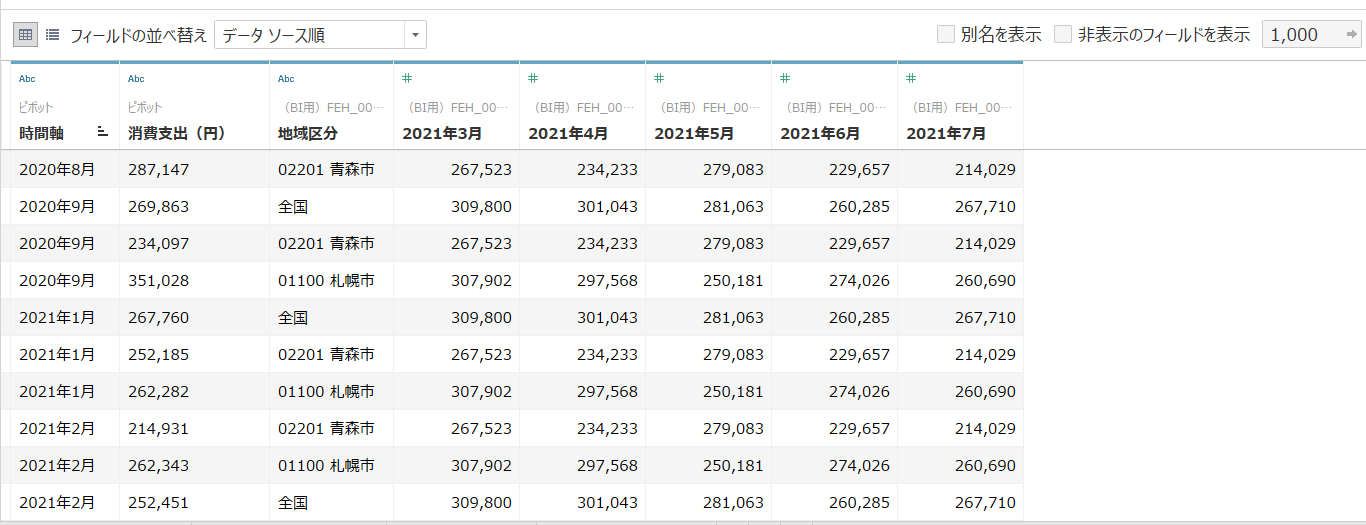This screenshot has height=525, width=1366.
Task: Select the 2021年5月 column header
Action: (693, 133)
